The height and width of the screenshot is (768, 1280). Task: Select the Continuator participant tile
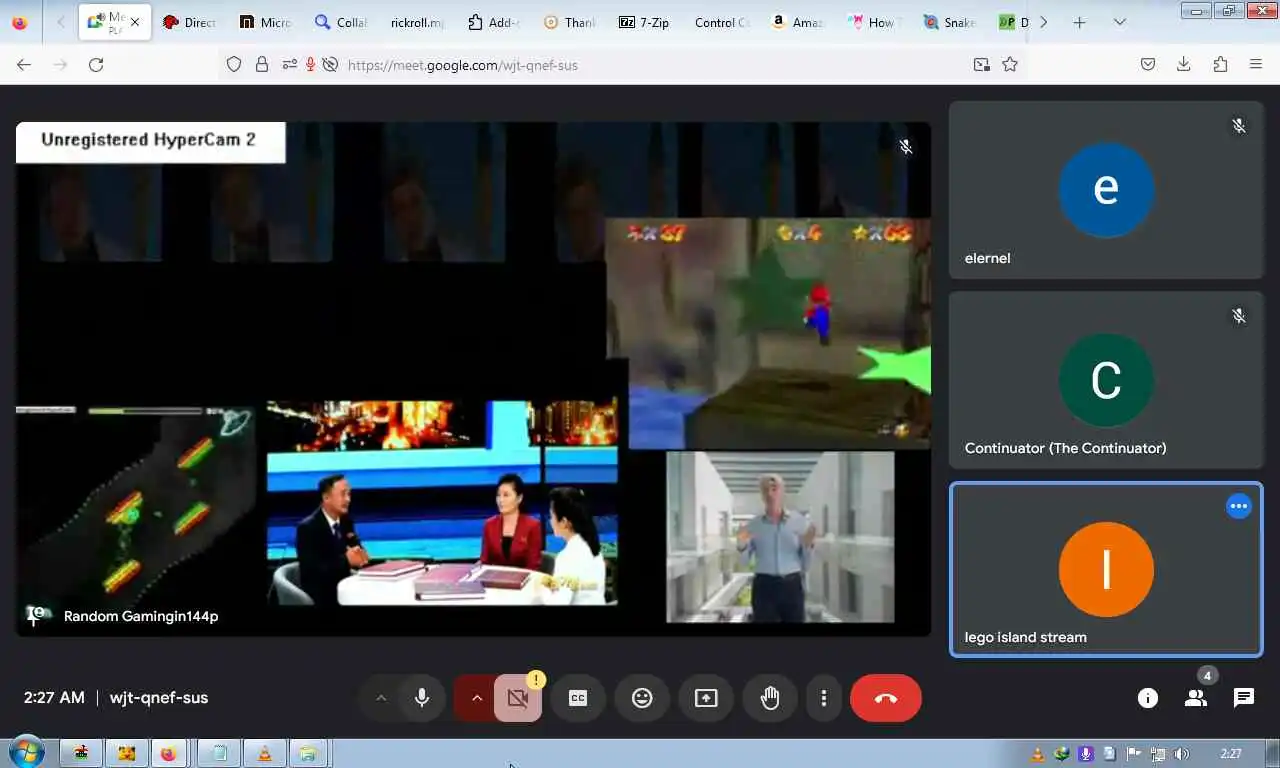click(1105, 379)
